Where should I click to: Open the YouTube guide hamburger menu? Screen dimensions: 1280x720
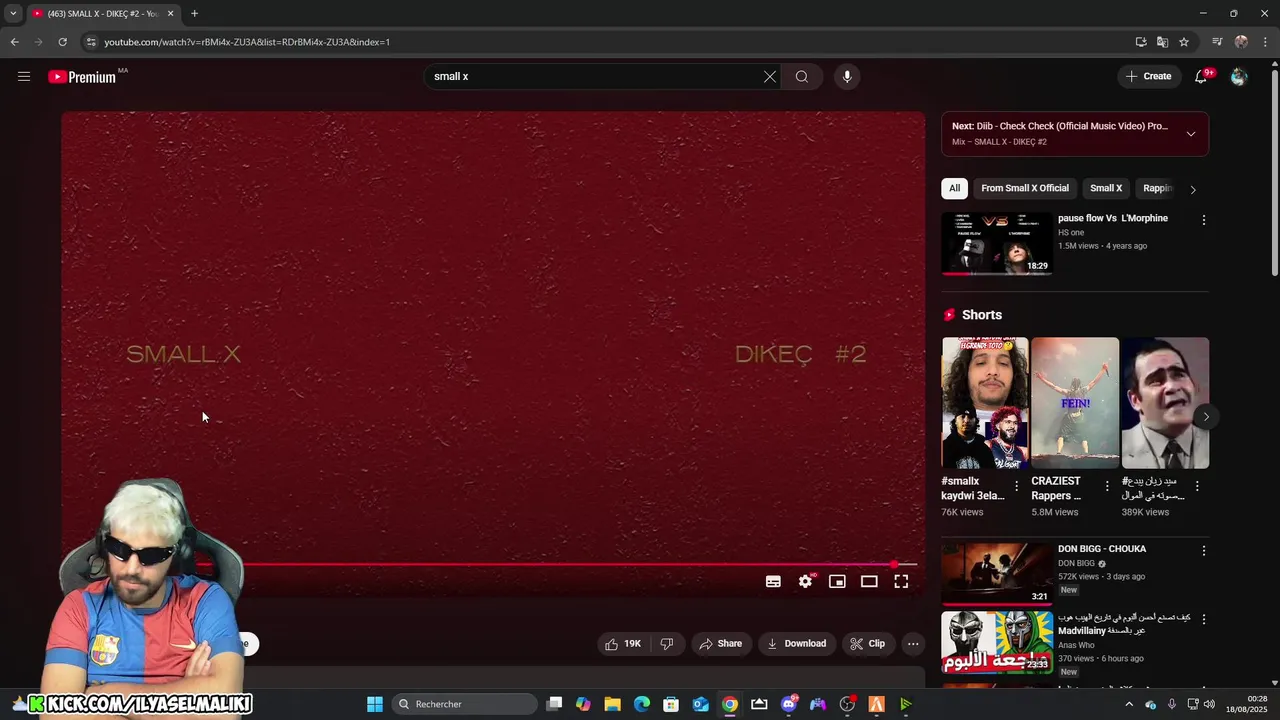24,76
